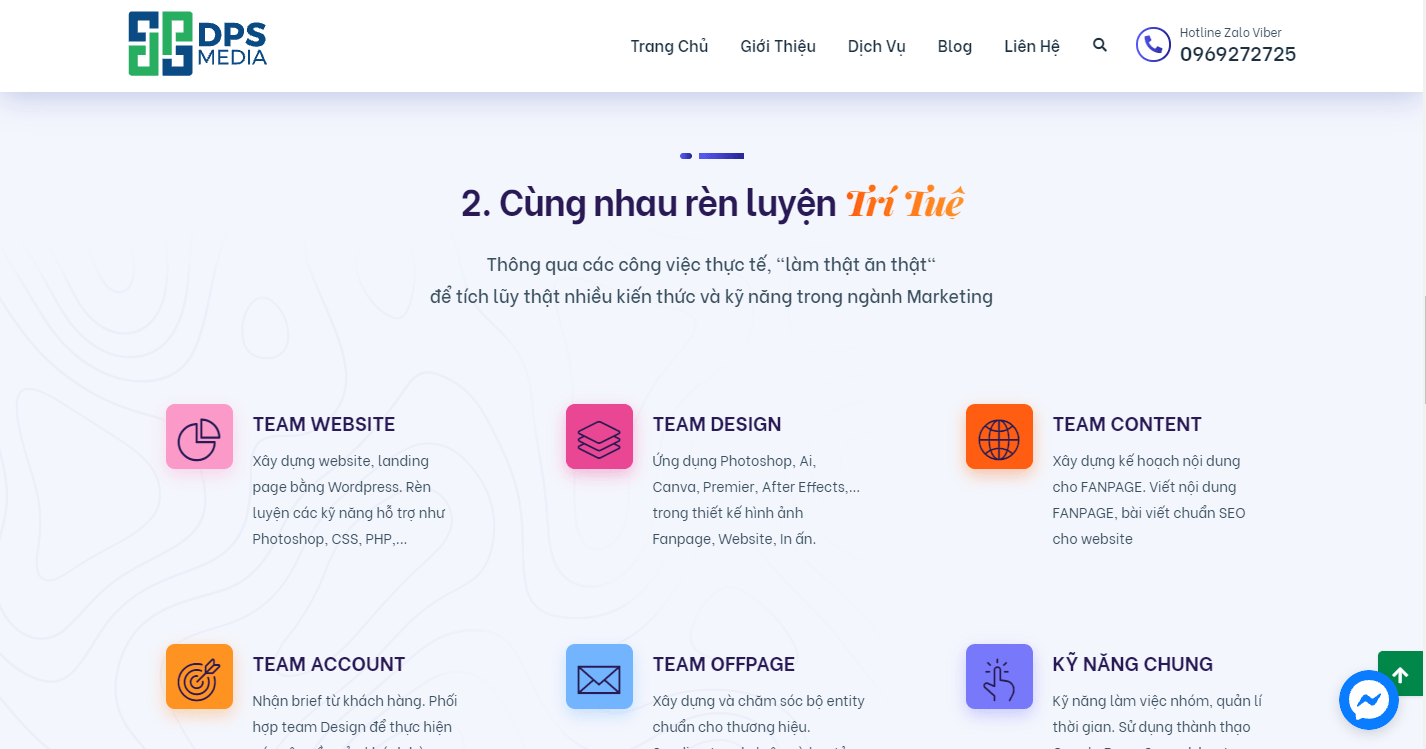Go to Trang Chủ menu item
The height and width of the screenshot is (749, 1426).
[669, 46]
